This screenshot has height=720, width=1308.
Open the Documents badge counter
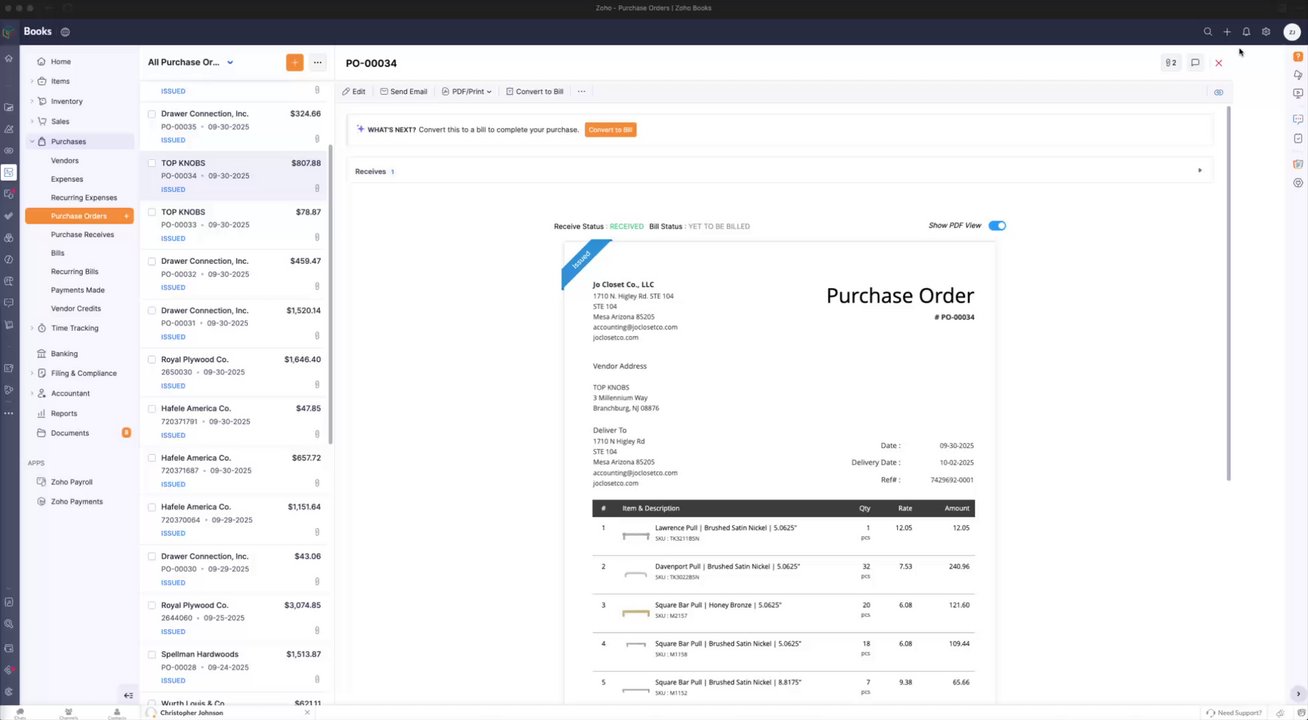coord(126,433)
